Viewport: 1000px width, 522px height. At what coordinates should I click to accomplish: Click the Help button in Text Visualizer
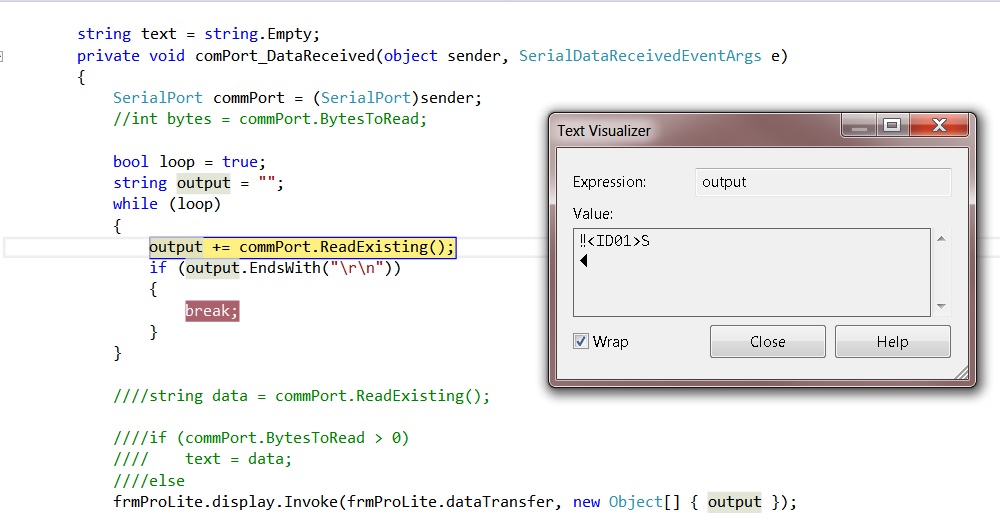click(892, 341)
